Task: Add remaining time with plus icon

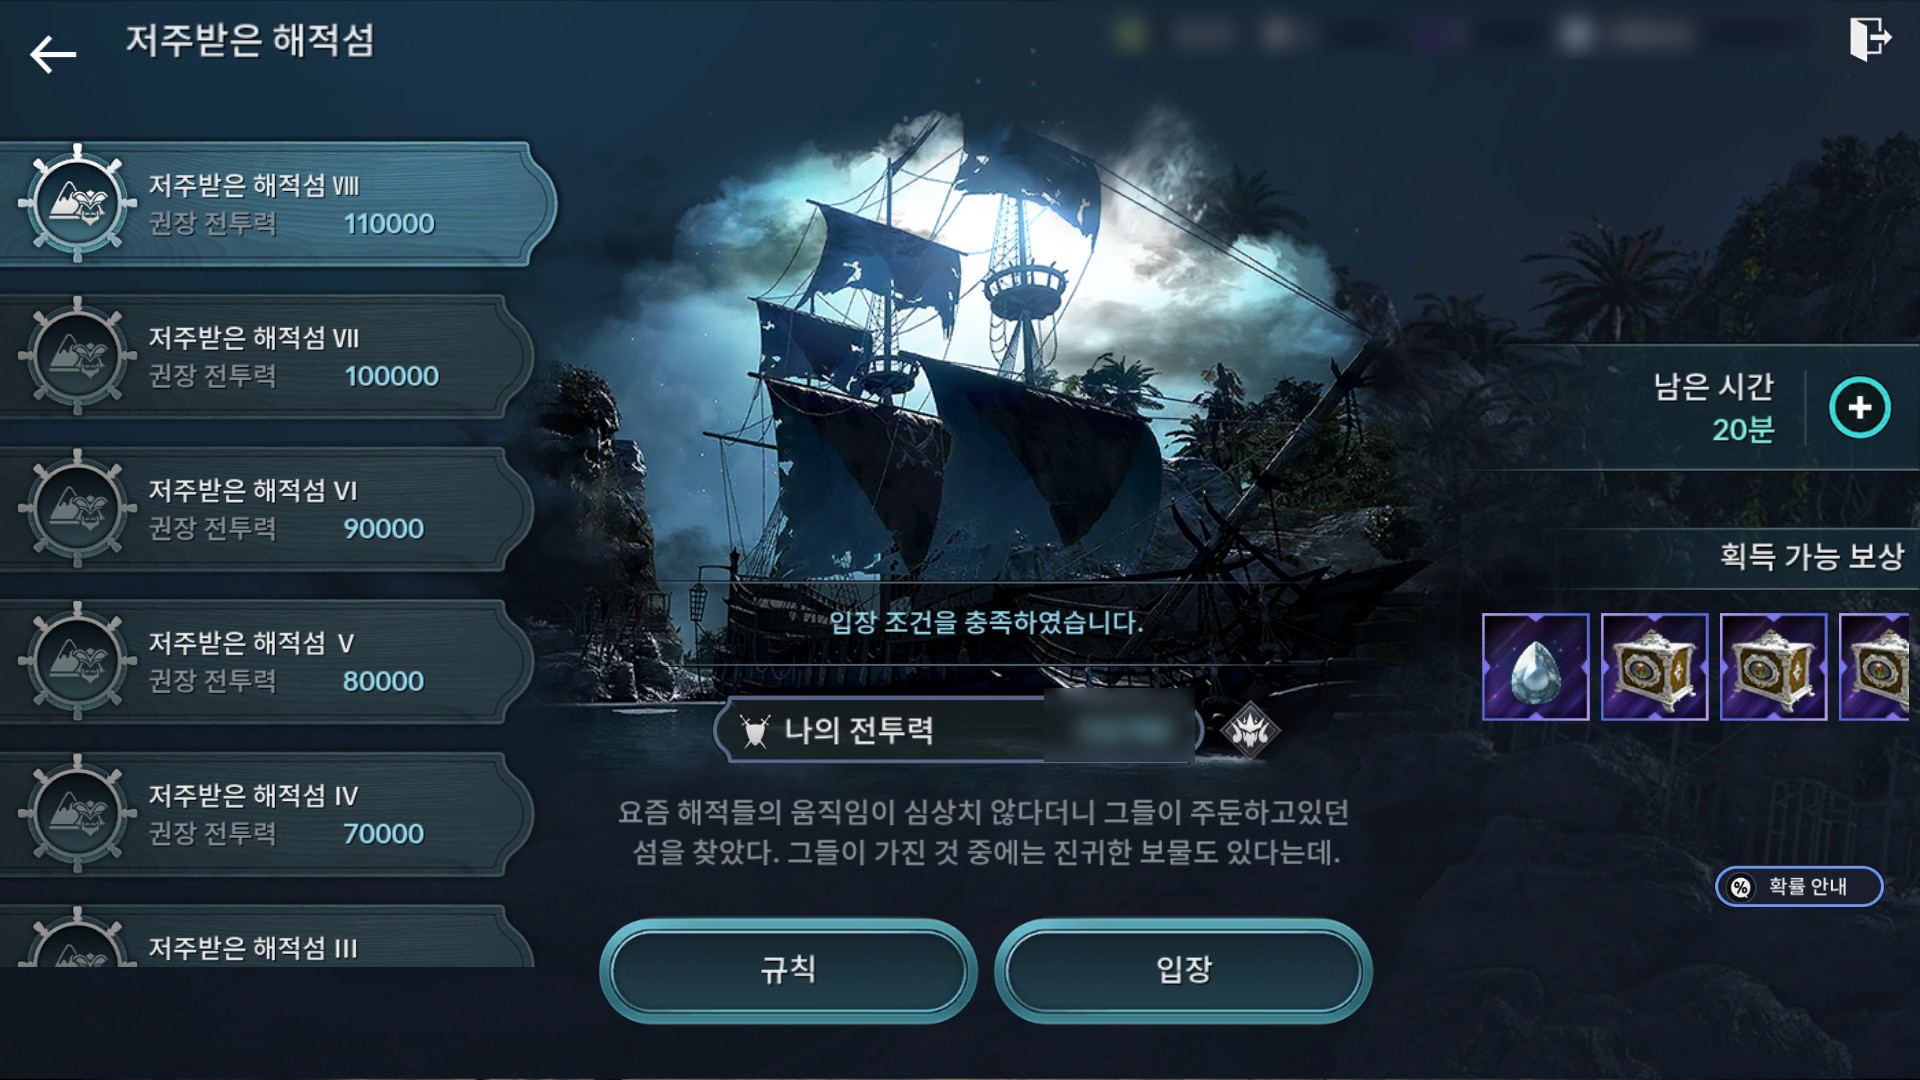Action: coord(1859,408)
